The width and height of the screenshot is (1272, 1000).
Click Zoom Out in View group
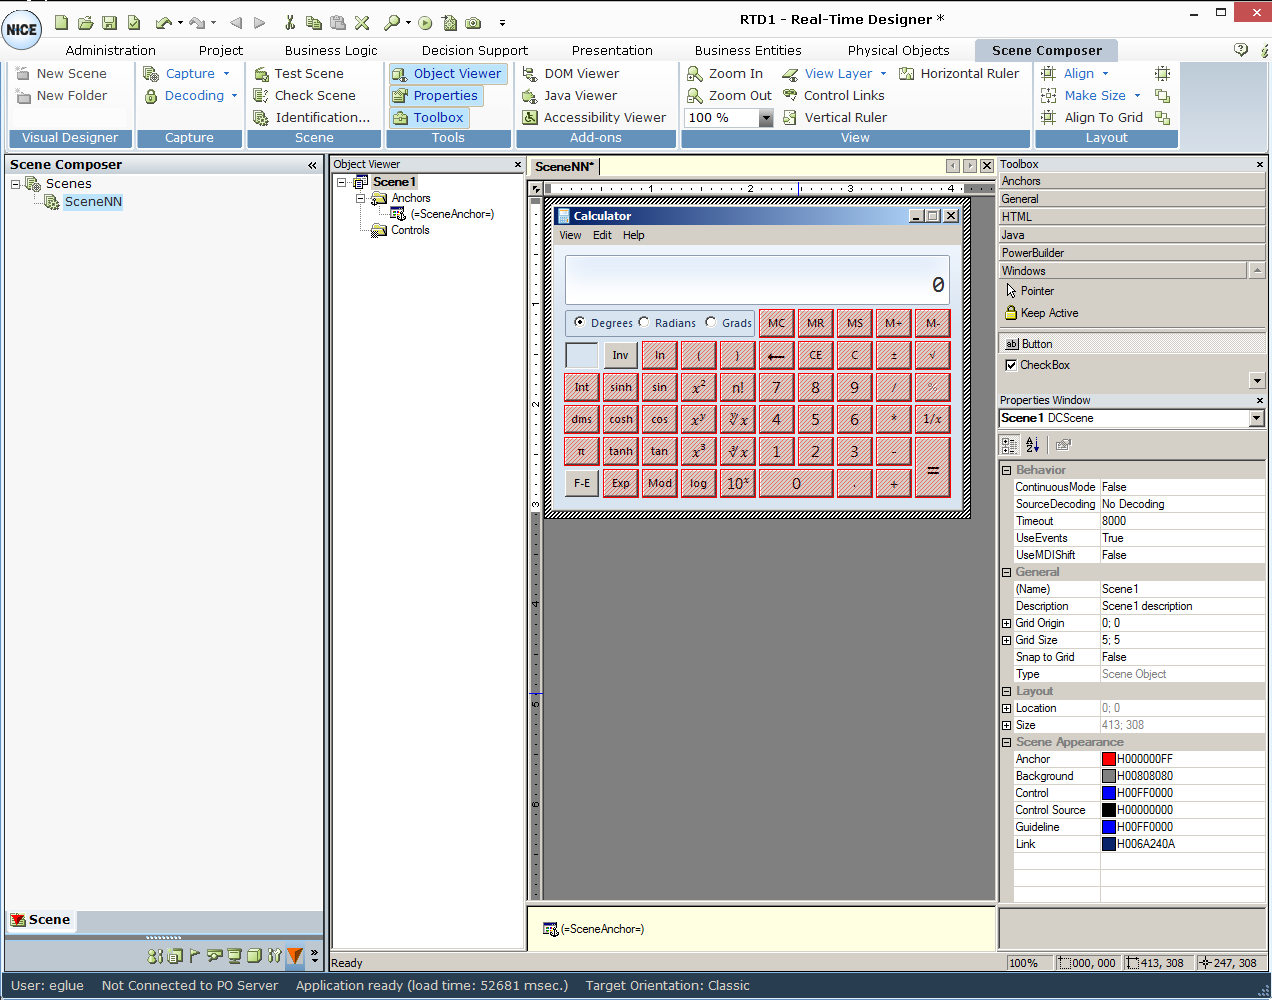(x=729, y=95)
